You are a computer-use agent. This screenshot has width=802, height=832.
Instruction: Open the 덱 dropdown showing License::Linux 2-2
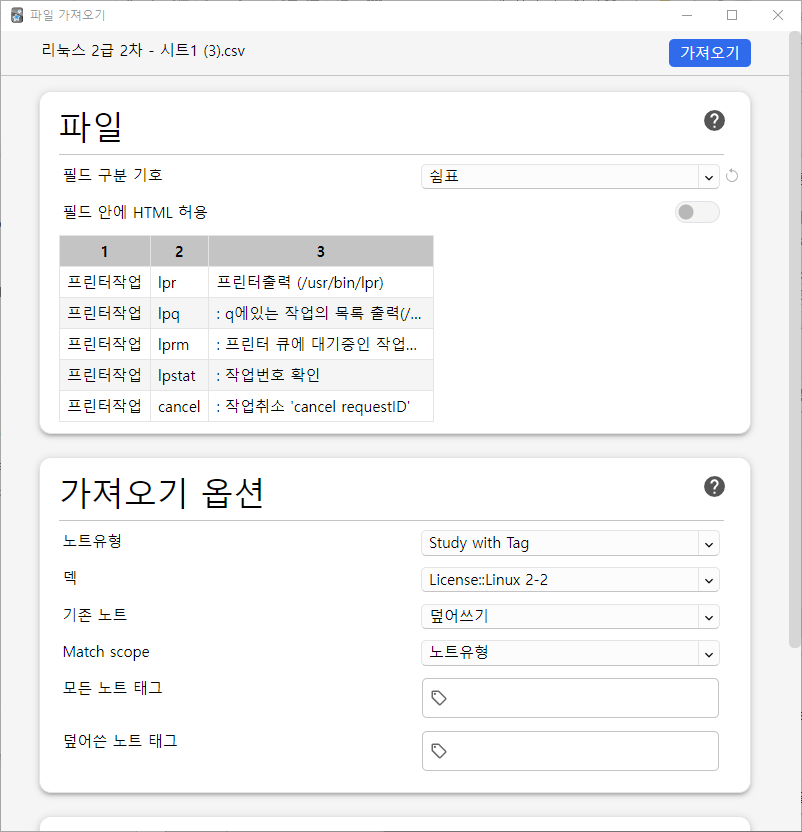[x=570, y=580]
